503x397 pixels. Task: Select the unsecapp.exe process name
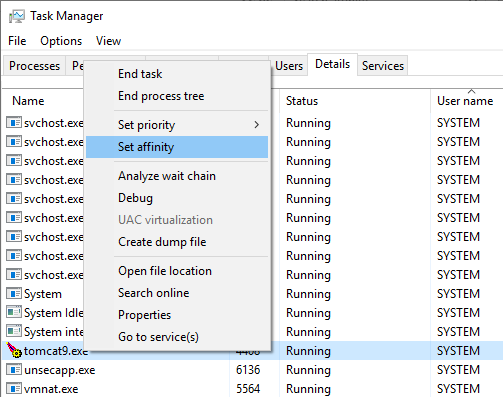click(60, 370)
